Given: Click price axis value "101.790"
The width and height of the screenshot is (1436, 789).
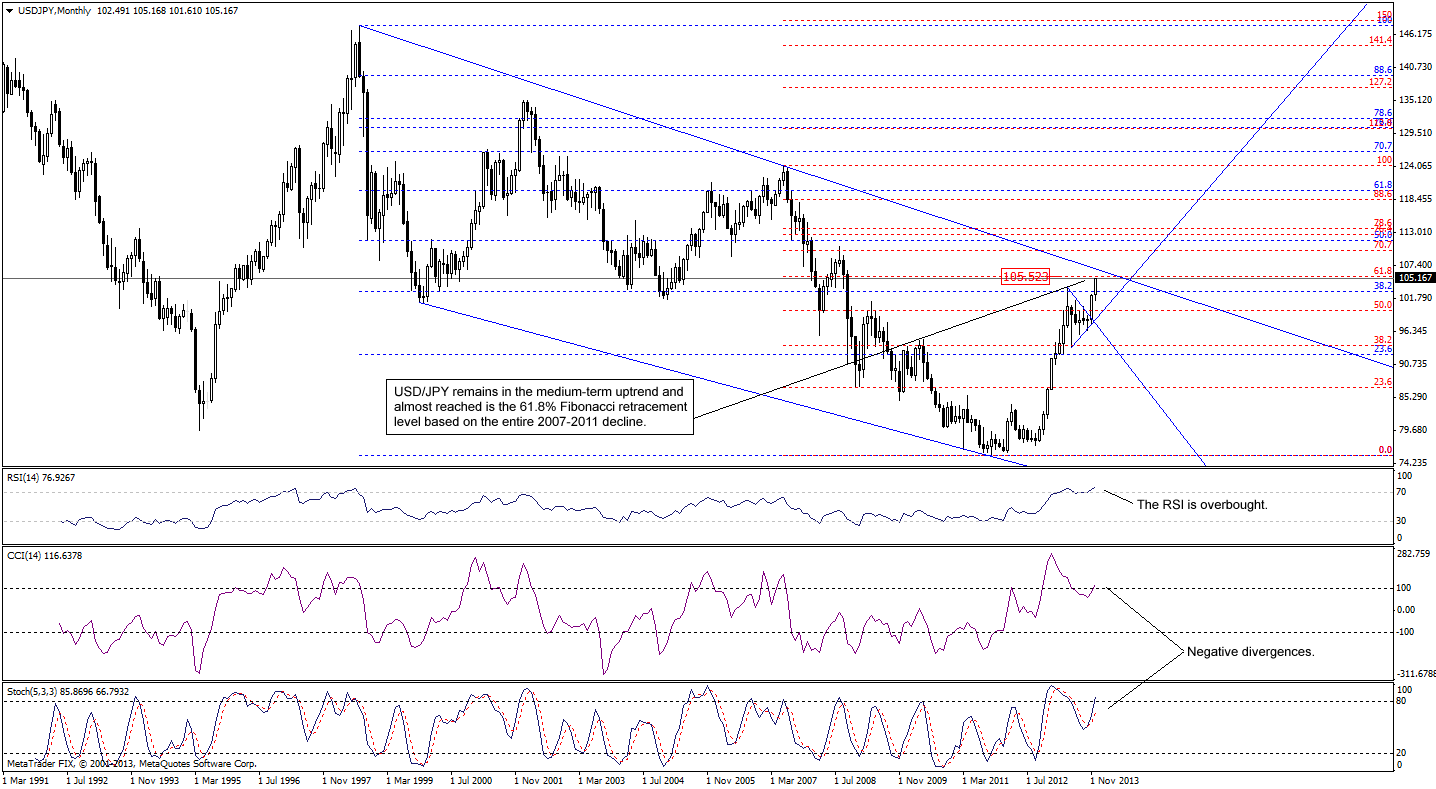Looking at the screenshot, I should click(x=1416, y=298).
